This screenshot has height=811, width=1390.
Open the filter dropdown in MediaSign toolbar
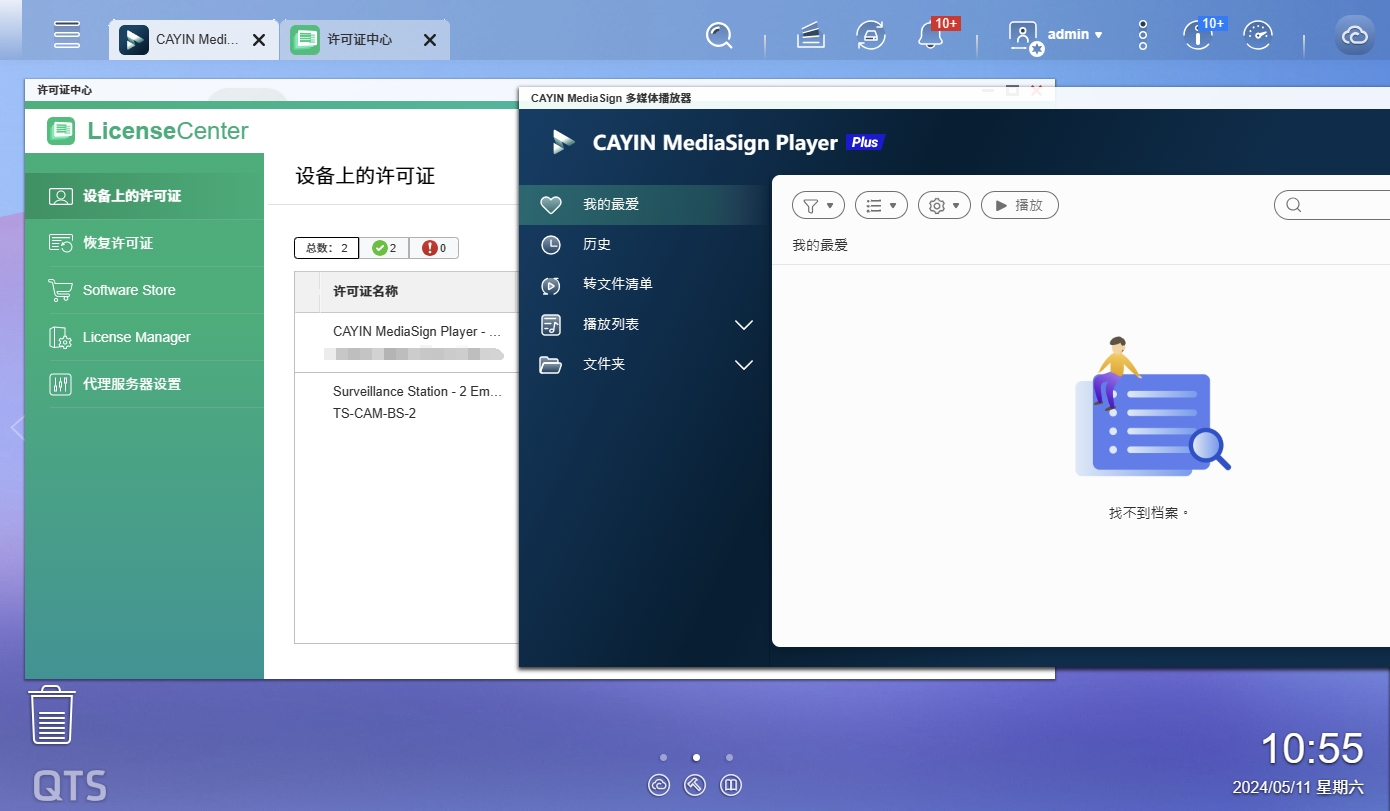tap(818, 205)
